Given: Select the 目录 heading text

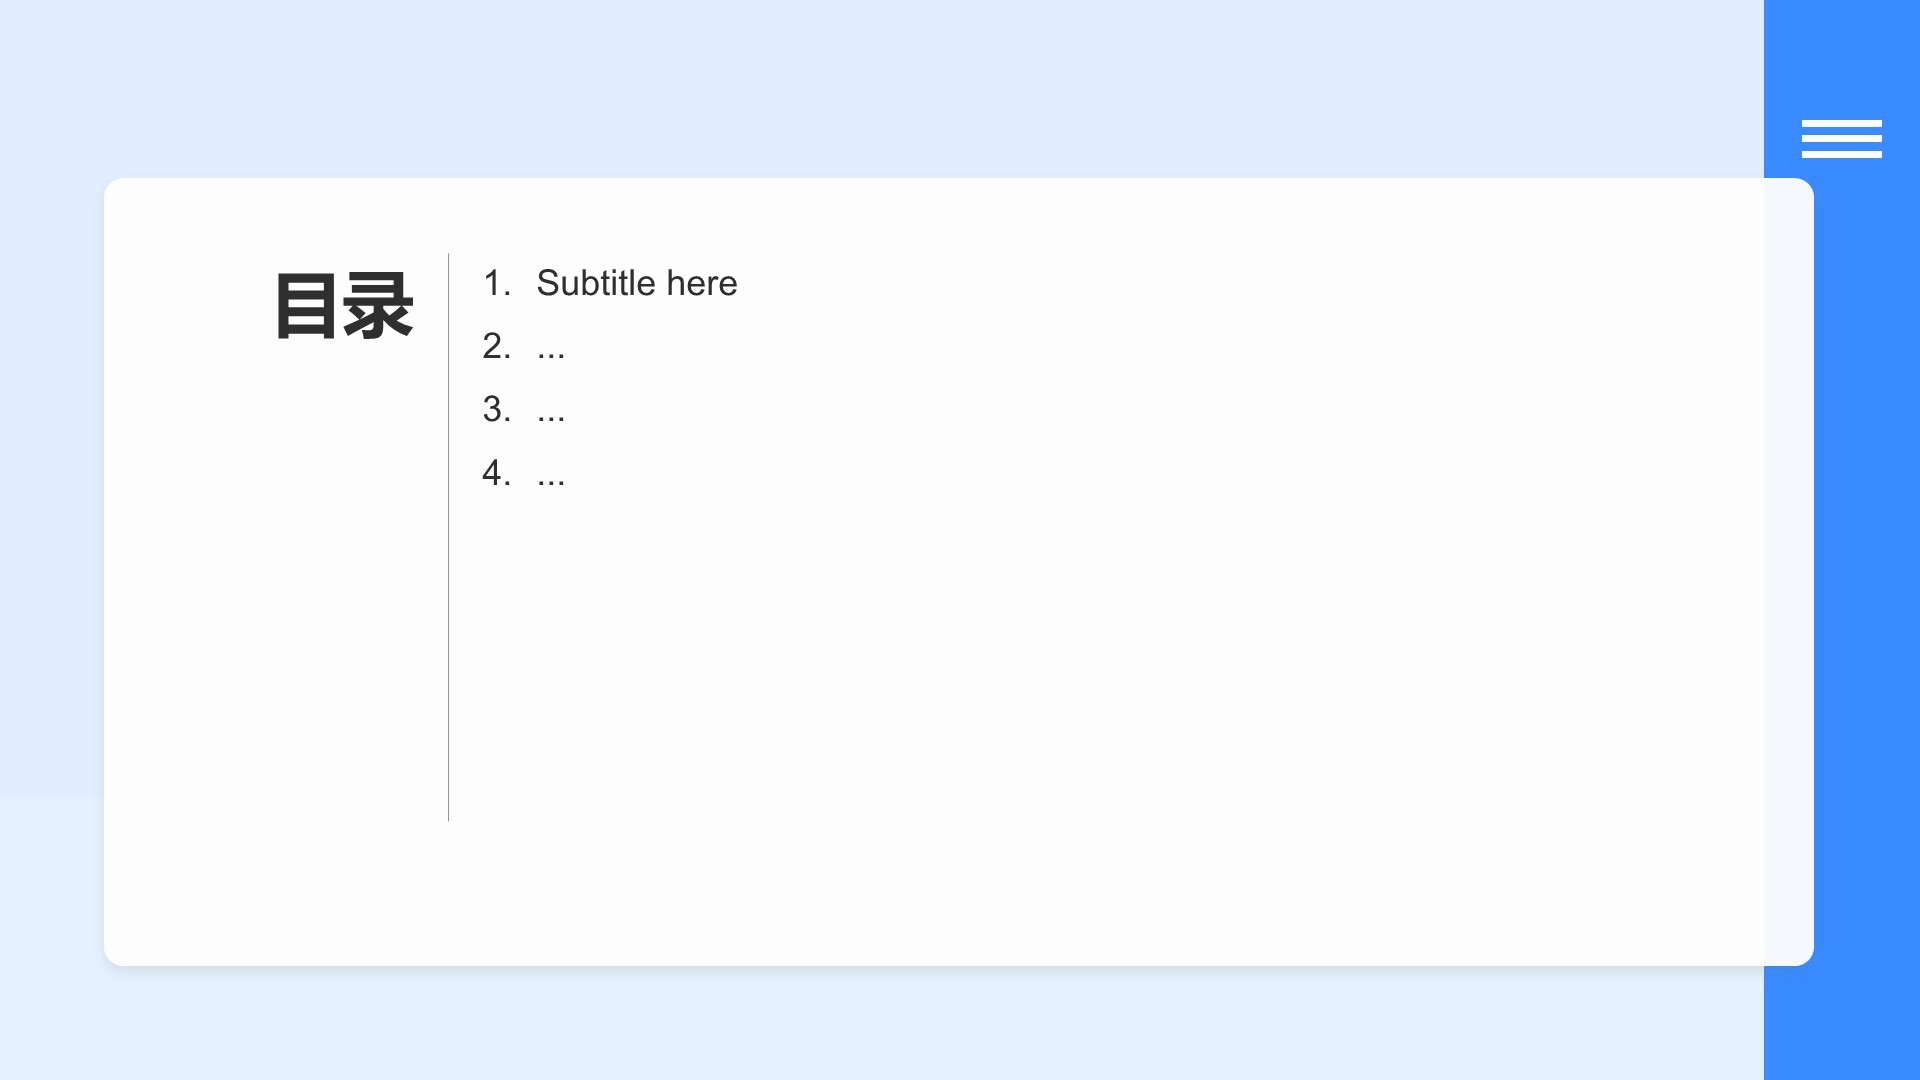Looking at the screenshot, I should (x=344, y=306).
